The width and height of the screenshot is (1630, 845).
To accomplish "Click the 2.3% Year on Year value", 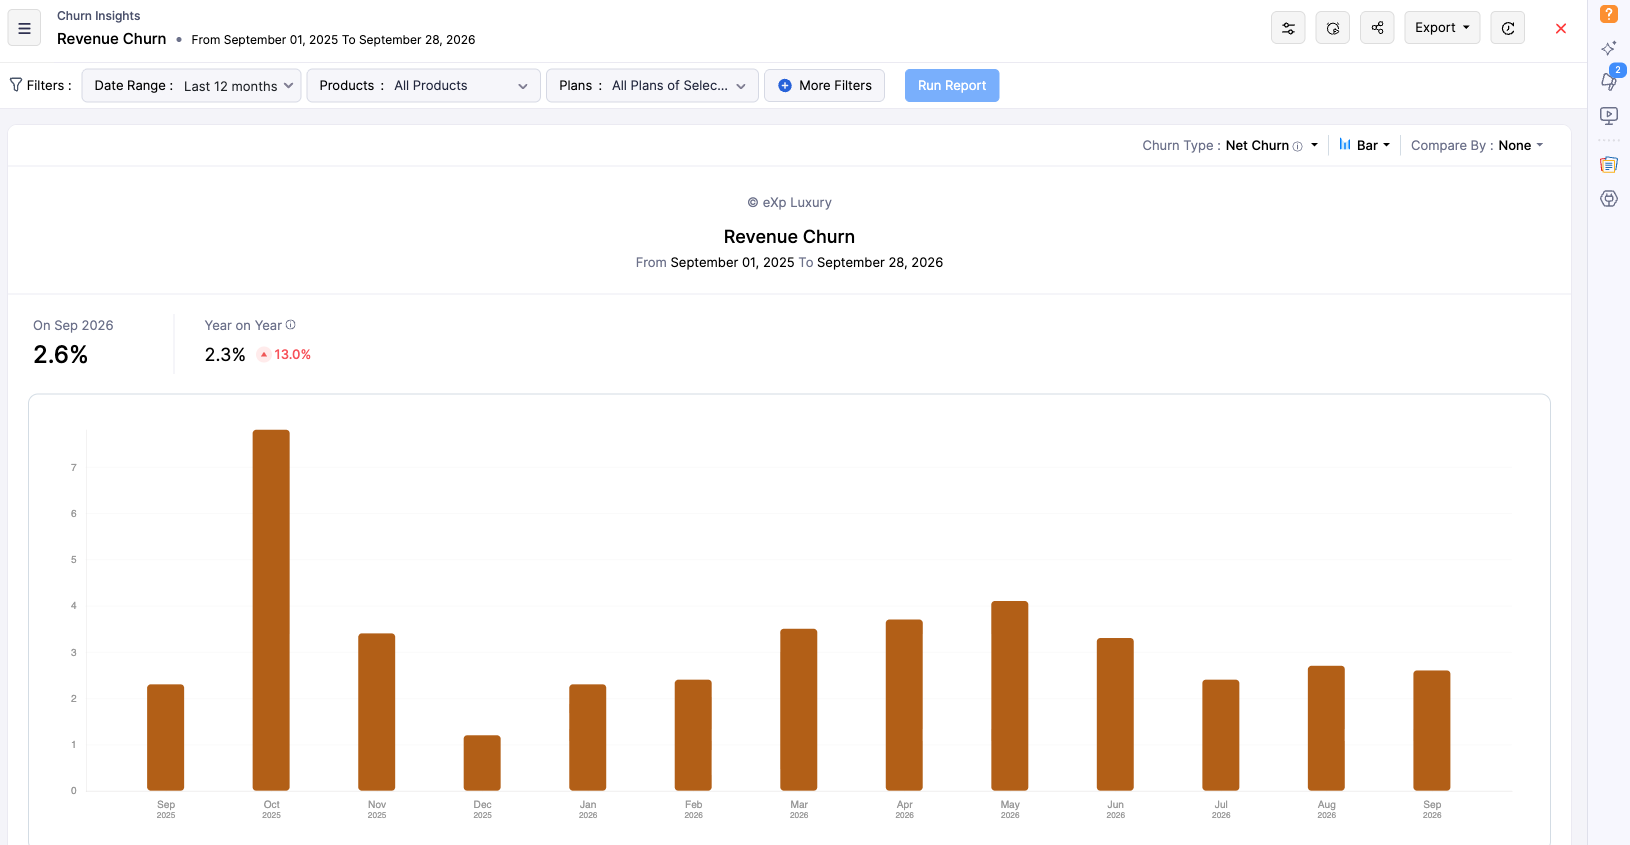I will (x=225, y=355).
